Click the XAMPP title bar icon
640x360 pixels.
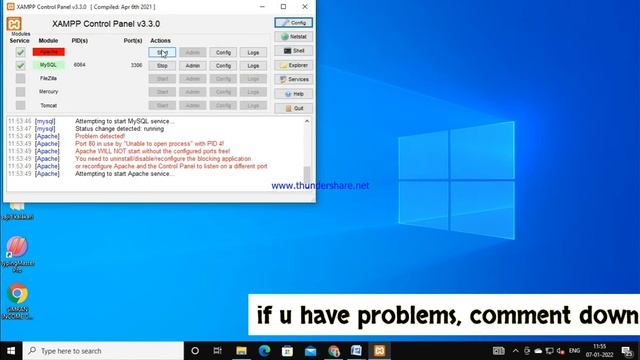pyautogui.click(x=11, y=7)
